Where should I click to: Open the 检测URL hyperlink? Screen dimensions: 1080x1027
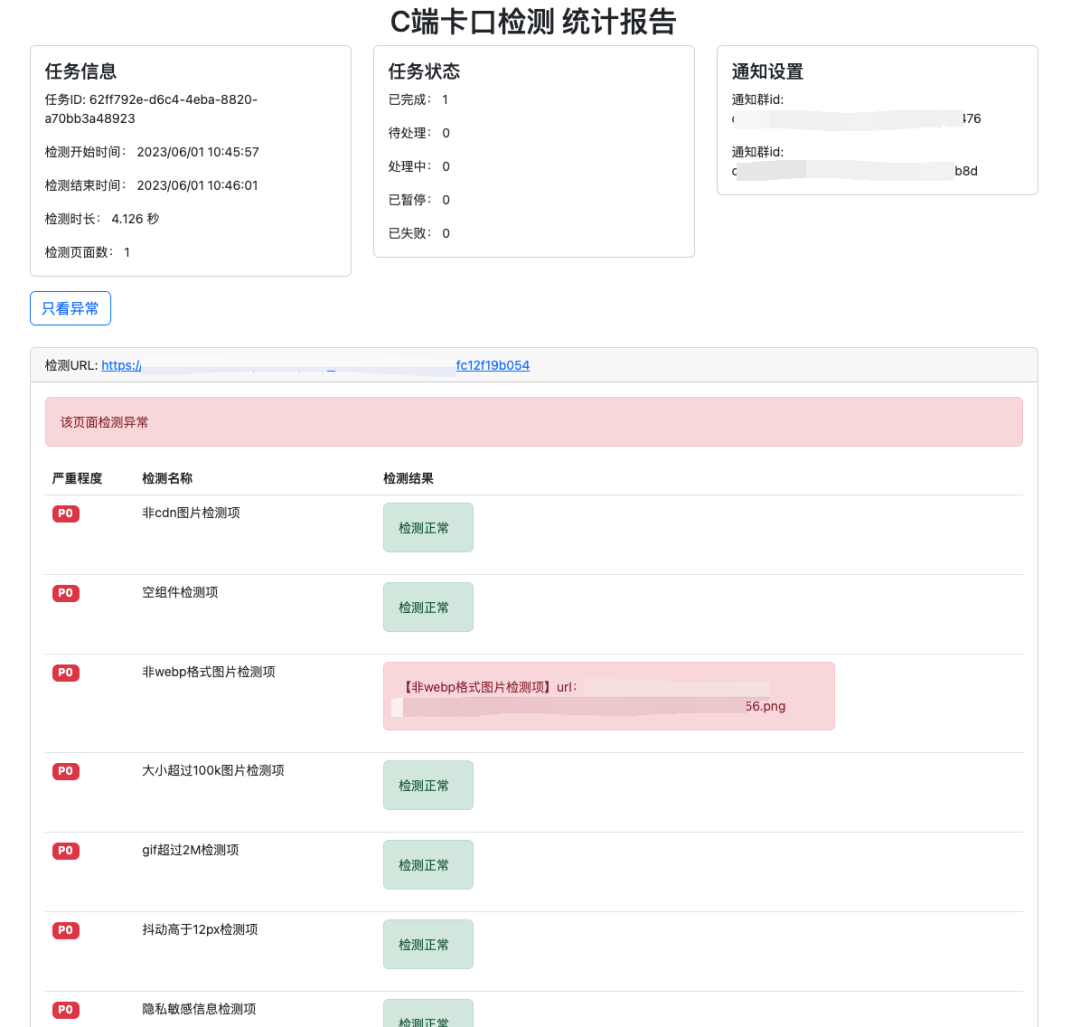point(315,366)
